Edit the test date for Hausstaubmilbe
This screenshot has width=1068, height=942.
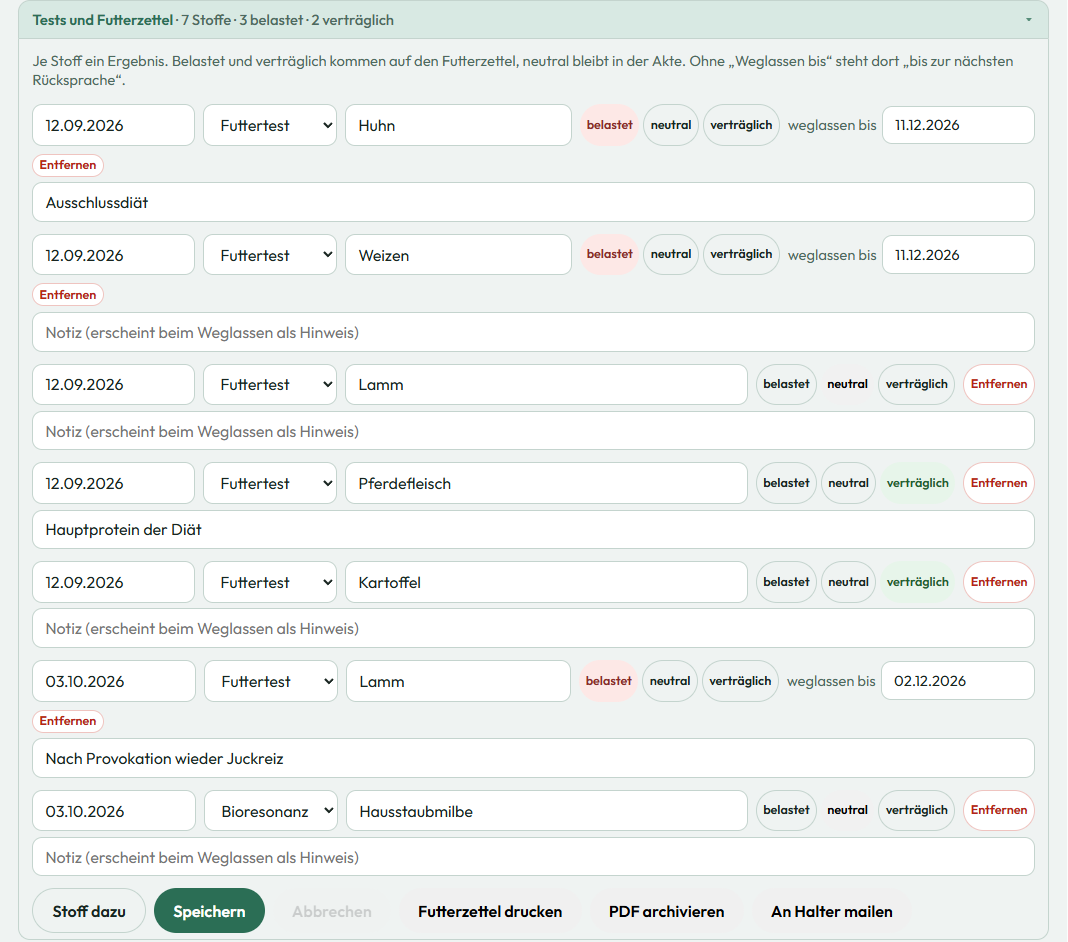tap(114, 811)
